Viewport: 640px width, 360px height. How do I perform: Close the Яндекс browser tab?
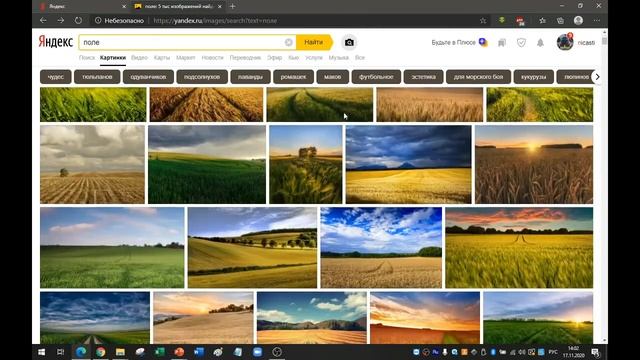[x=124, y=7]
